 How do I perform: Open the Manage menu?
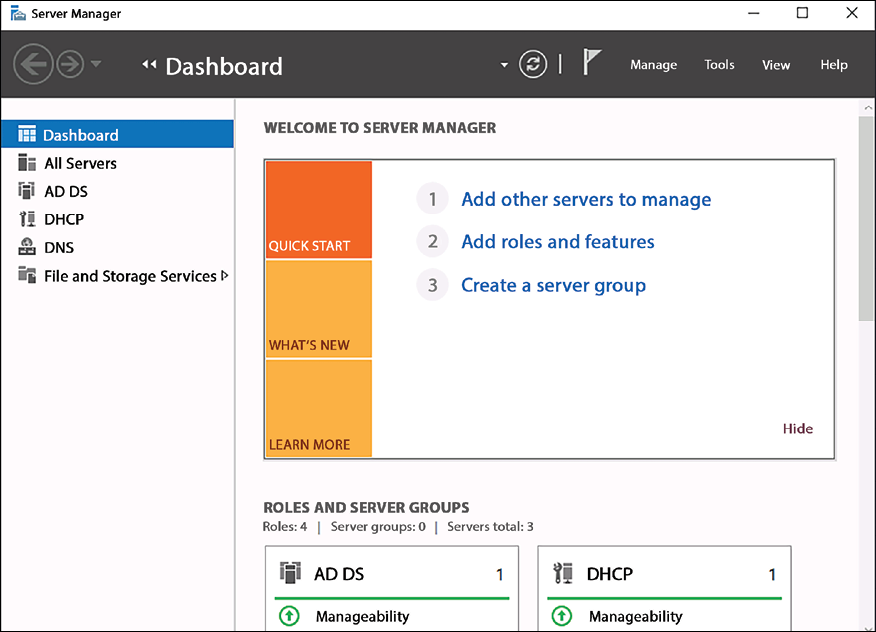pos(653,65)
